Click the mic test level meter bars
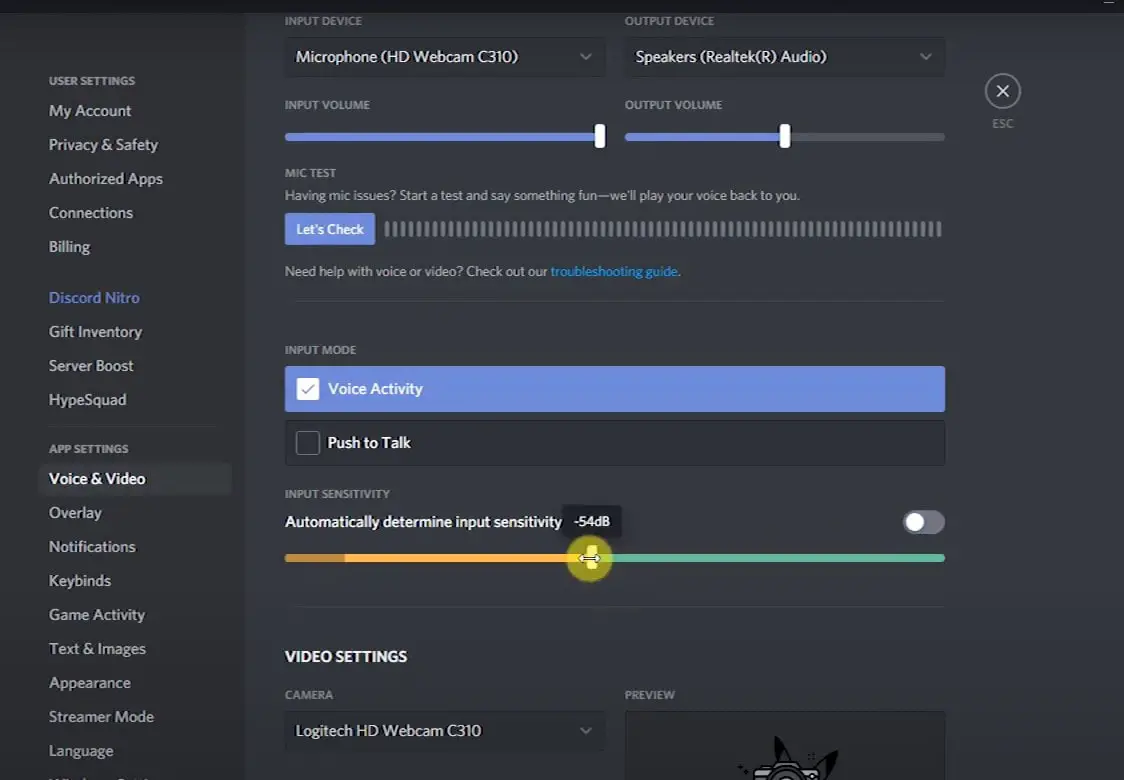 [662, 229]
